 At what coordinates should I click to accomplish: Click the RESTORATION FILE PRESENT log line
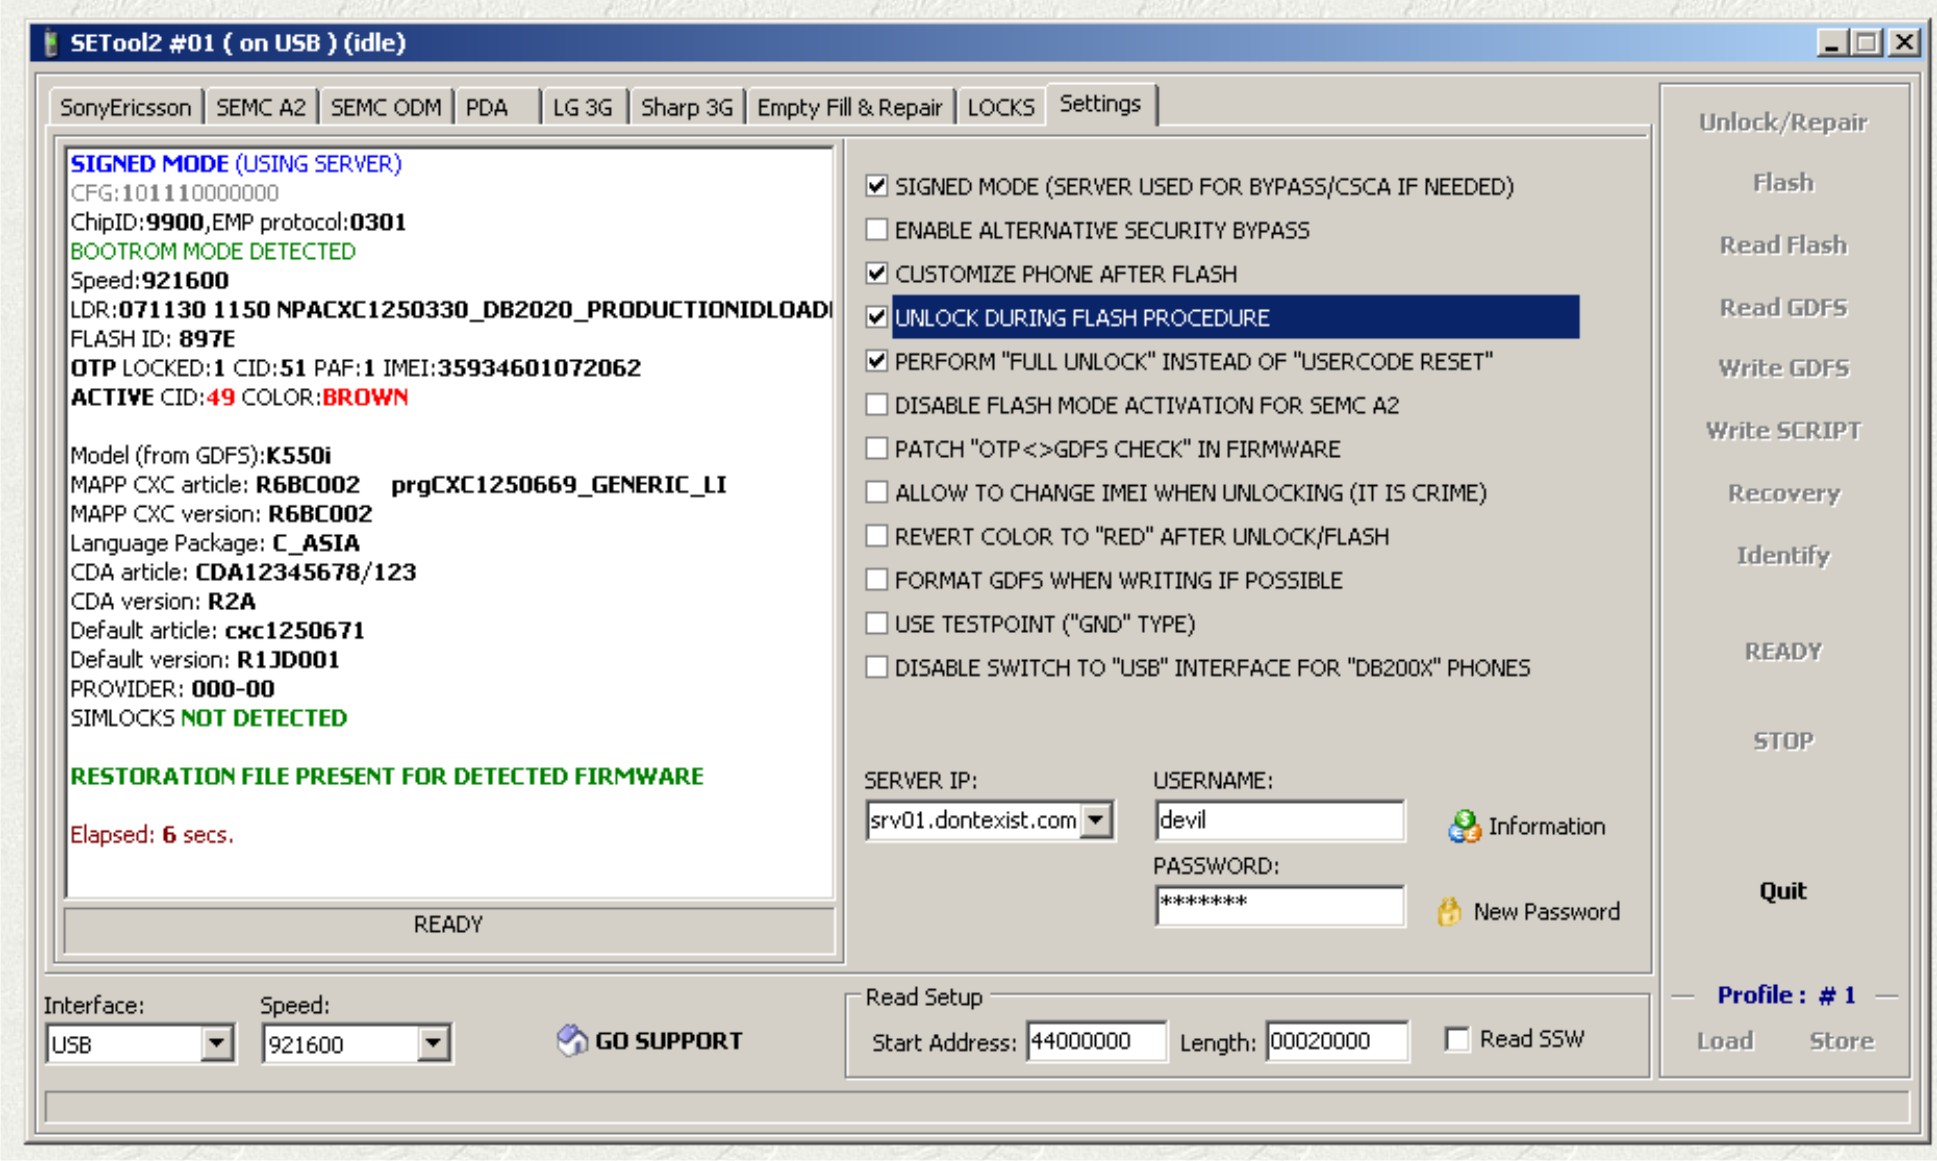click(387, 776)
